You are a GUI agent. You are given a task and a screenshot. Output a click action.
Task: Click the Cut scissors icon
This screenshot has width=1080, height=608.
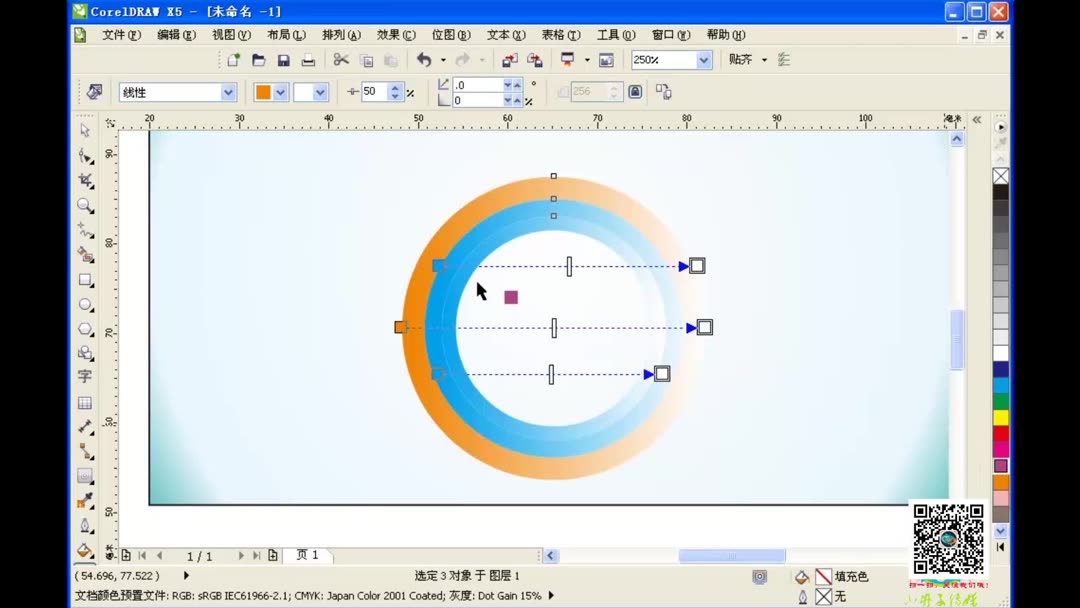click(x=340, y=60)
